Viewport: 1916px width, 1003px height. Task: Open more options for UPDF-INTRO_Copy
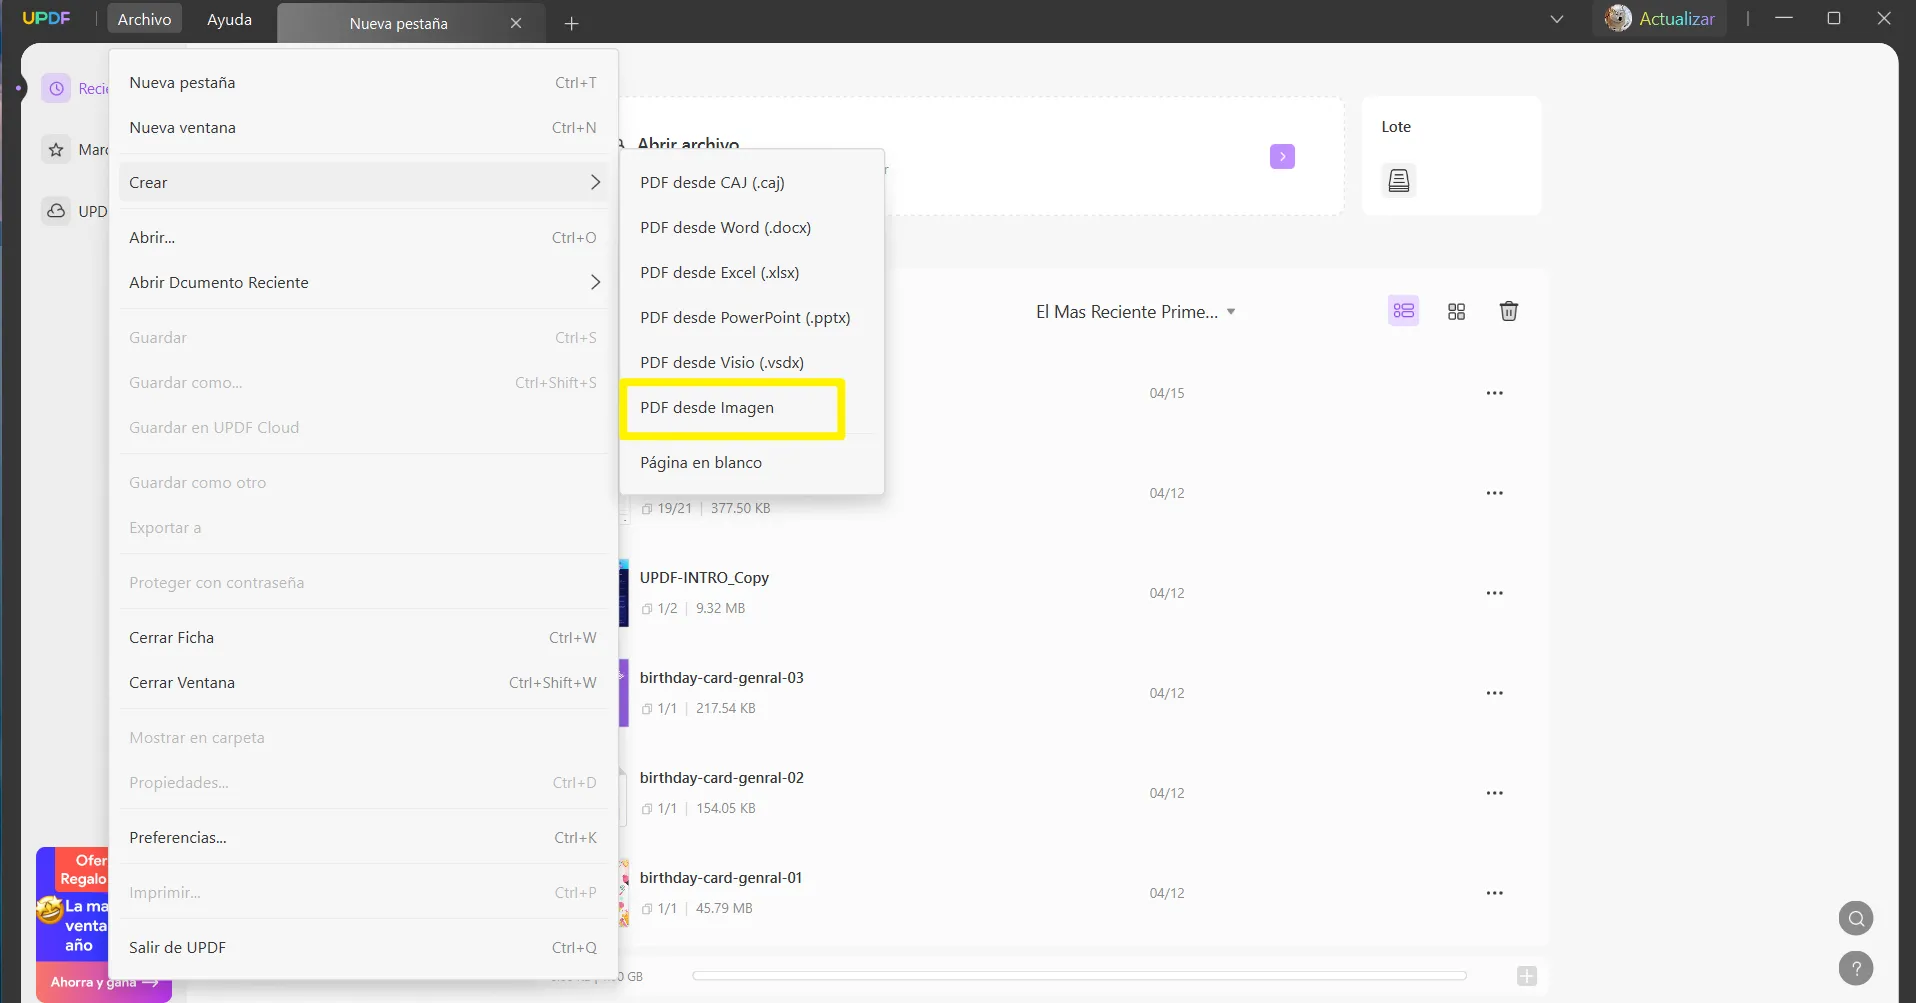[1494, 593]
